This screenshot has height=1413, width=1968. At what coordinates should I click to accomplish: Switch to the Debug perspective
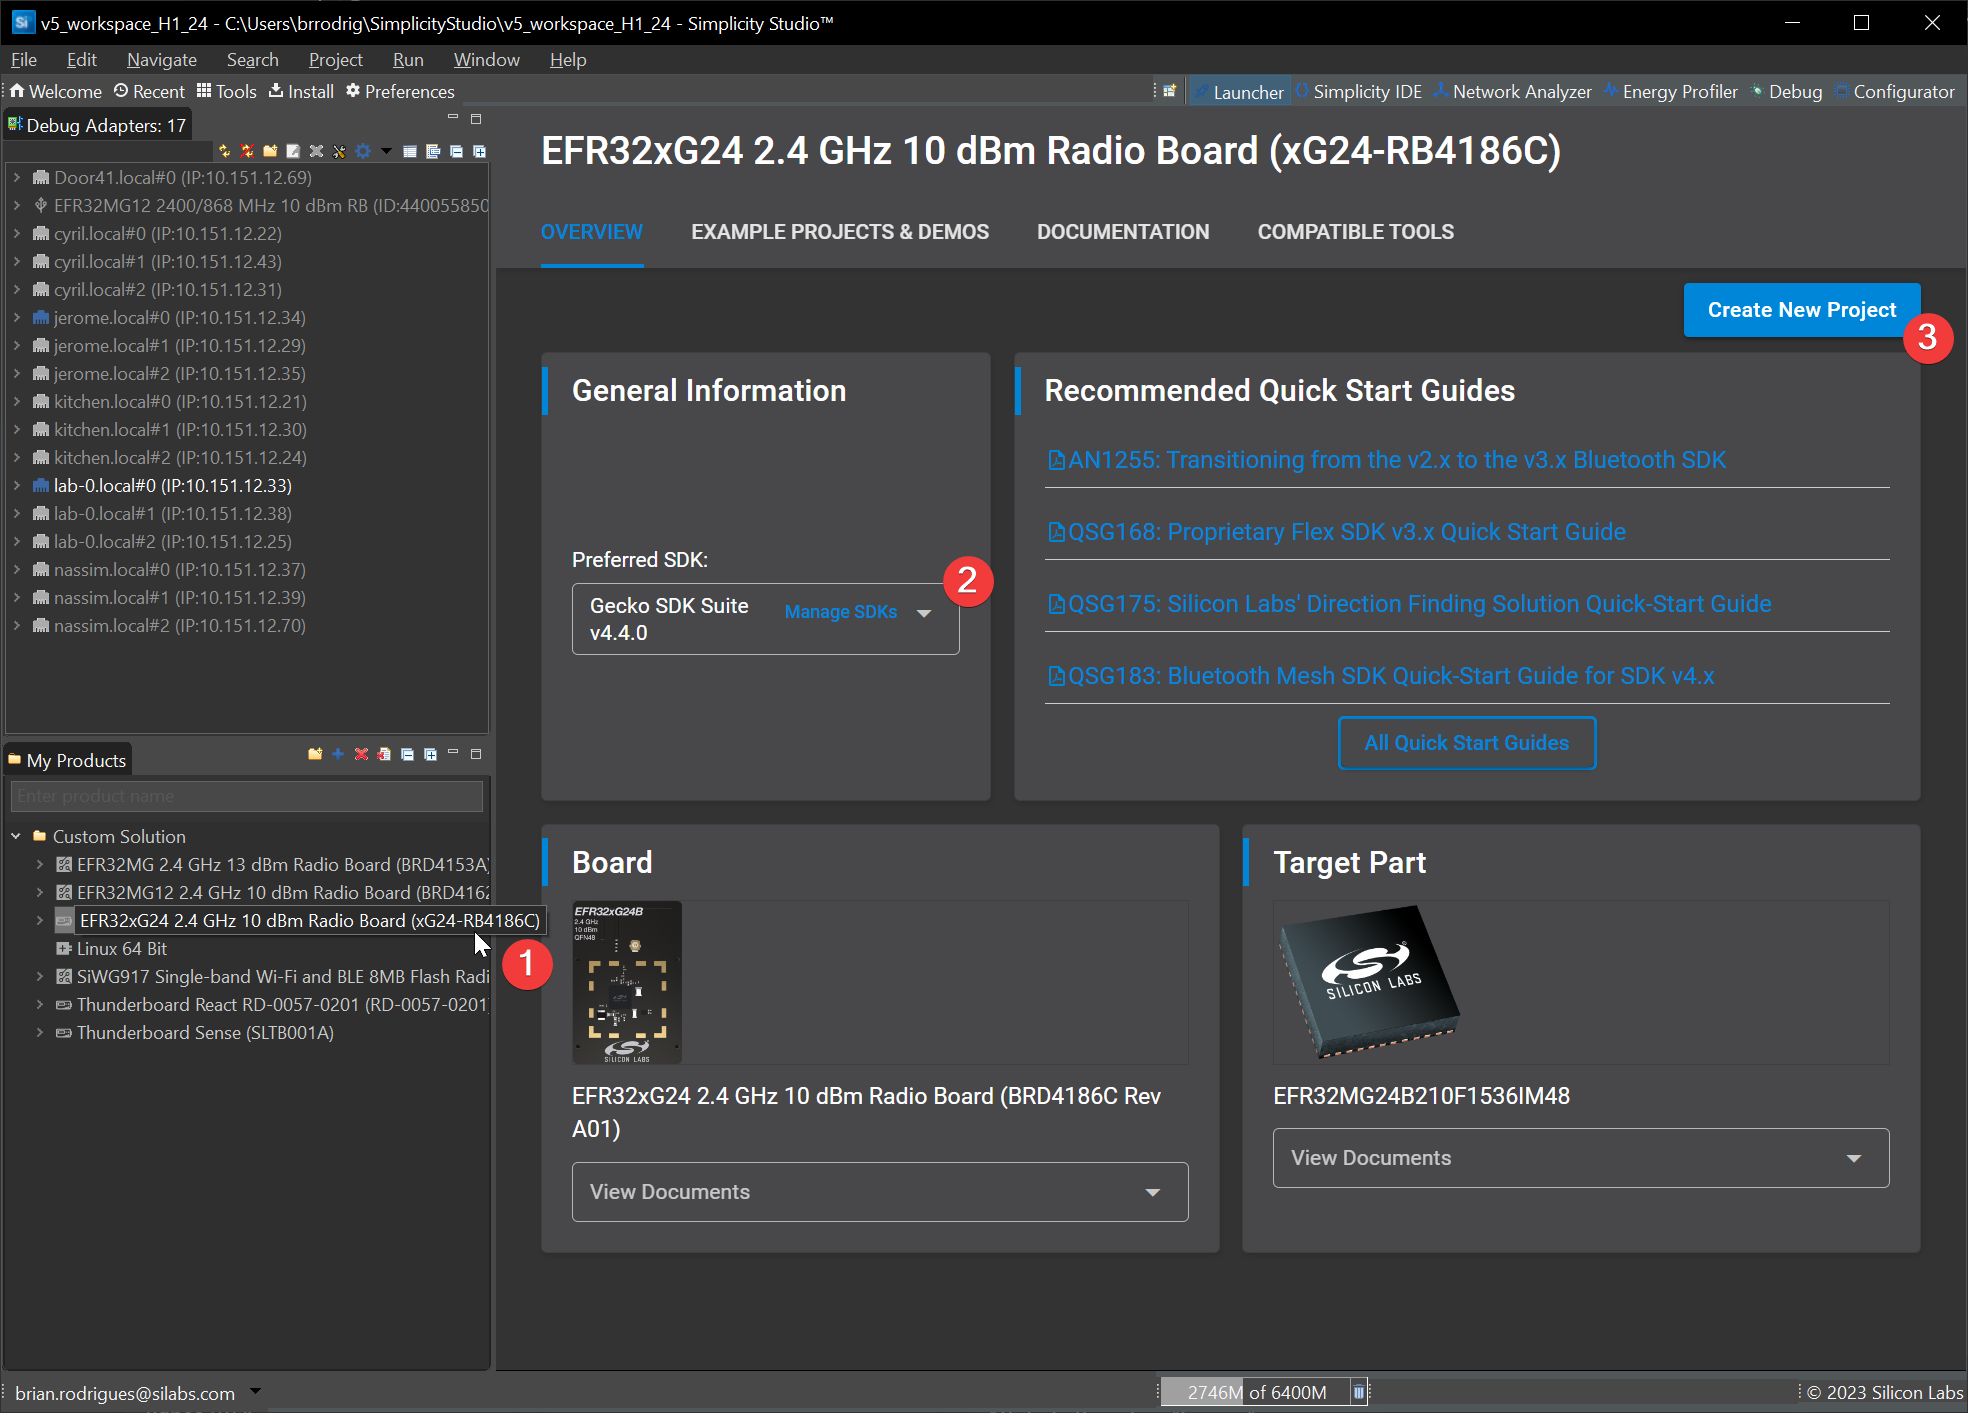1786,92
